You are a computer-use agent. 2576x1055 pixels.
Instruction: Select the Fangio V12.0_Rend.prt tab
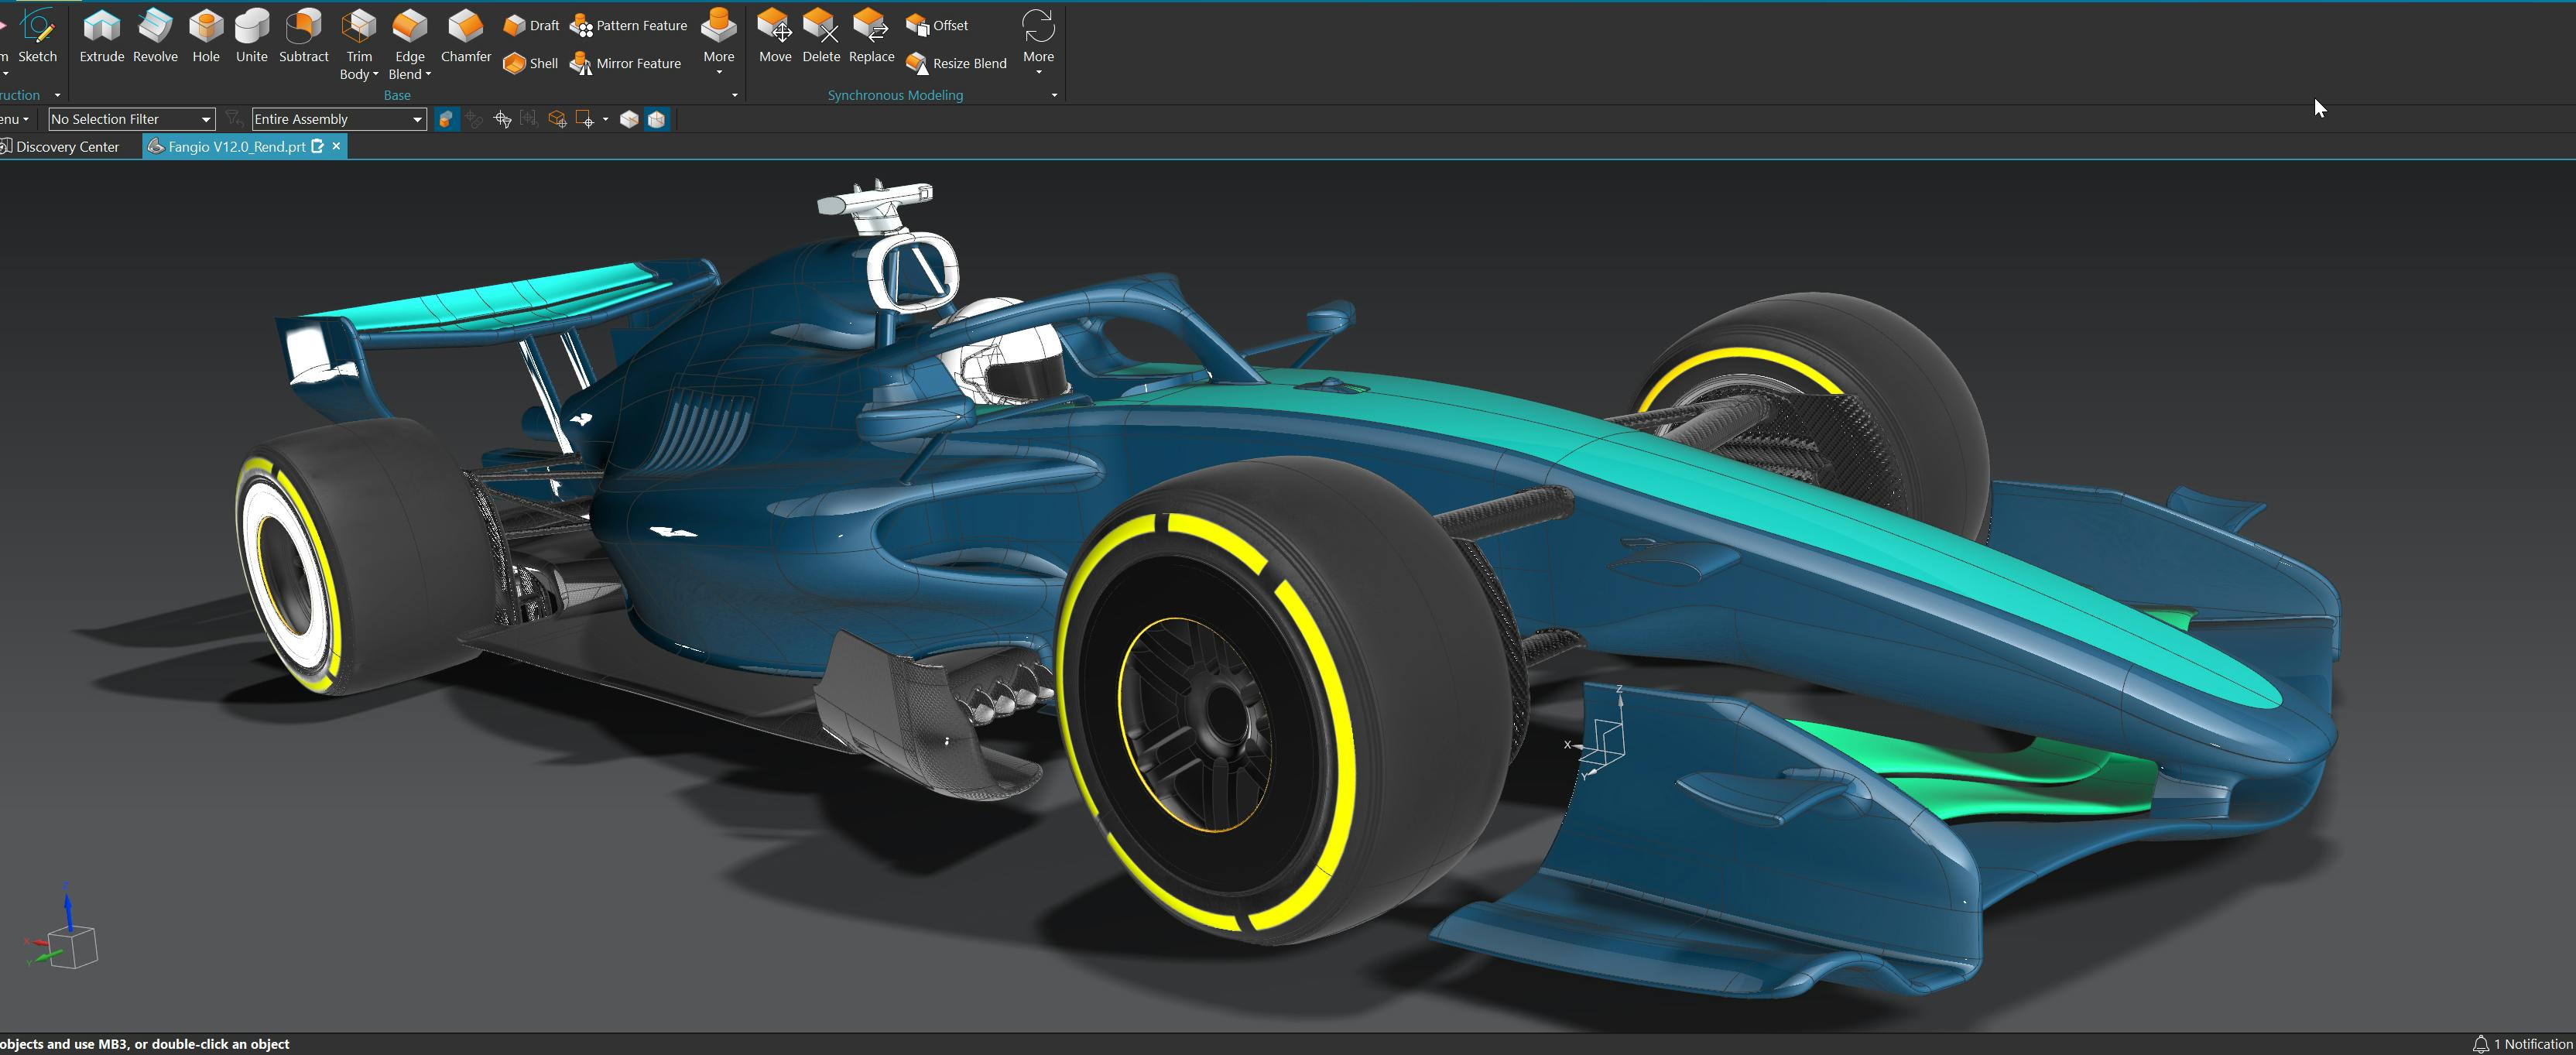click(x=236, y=147)
